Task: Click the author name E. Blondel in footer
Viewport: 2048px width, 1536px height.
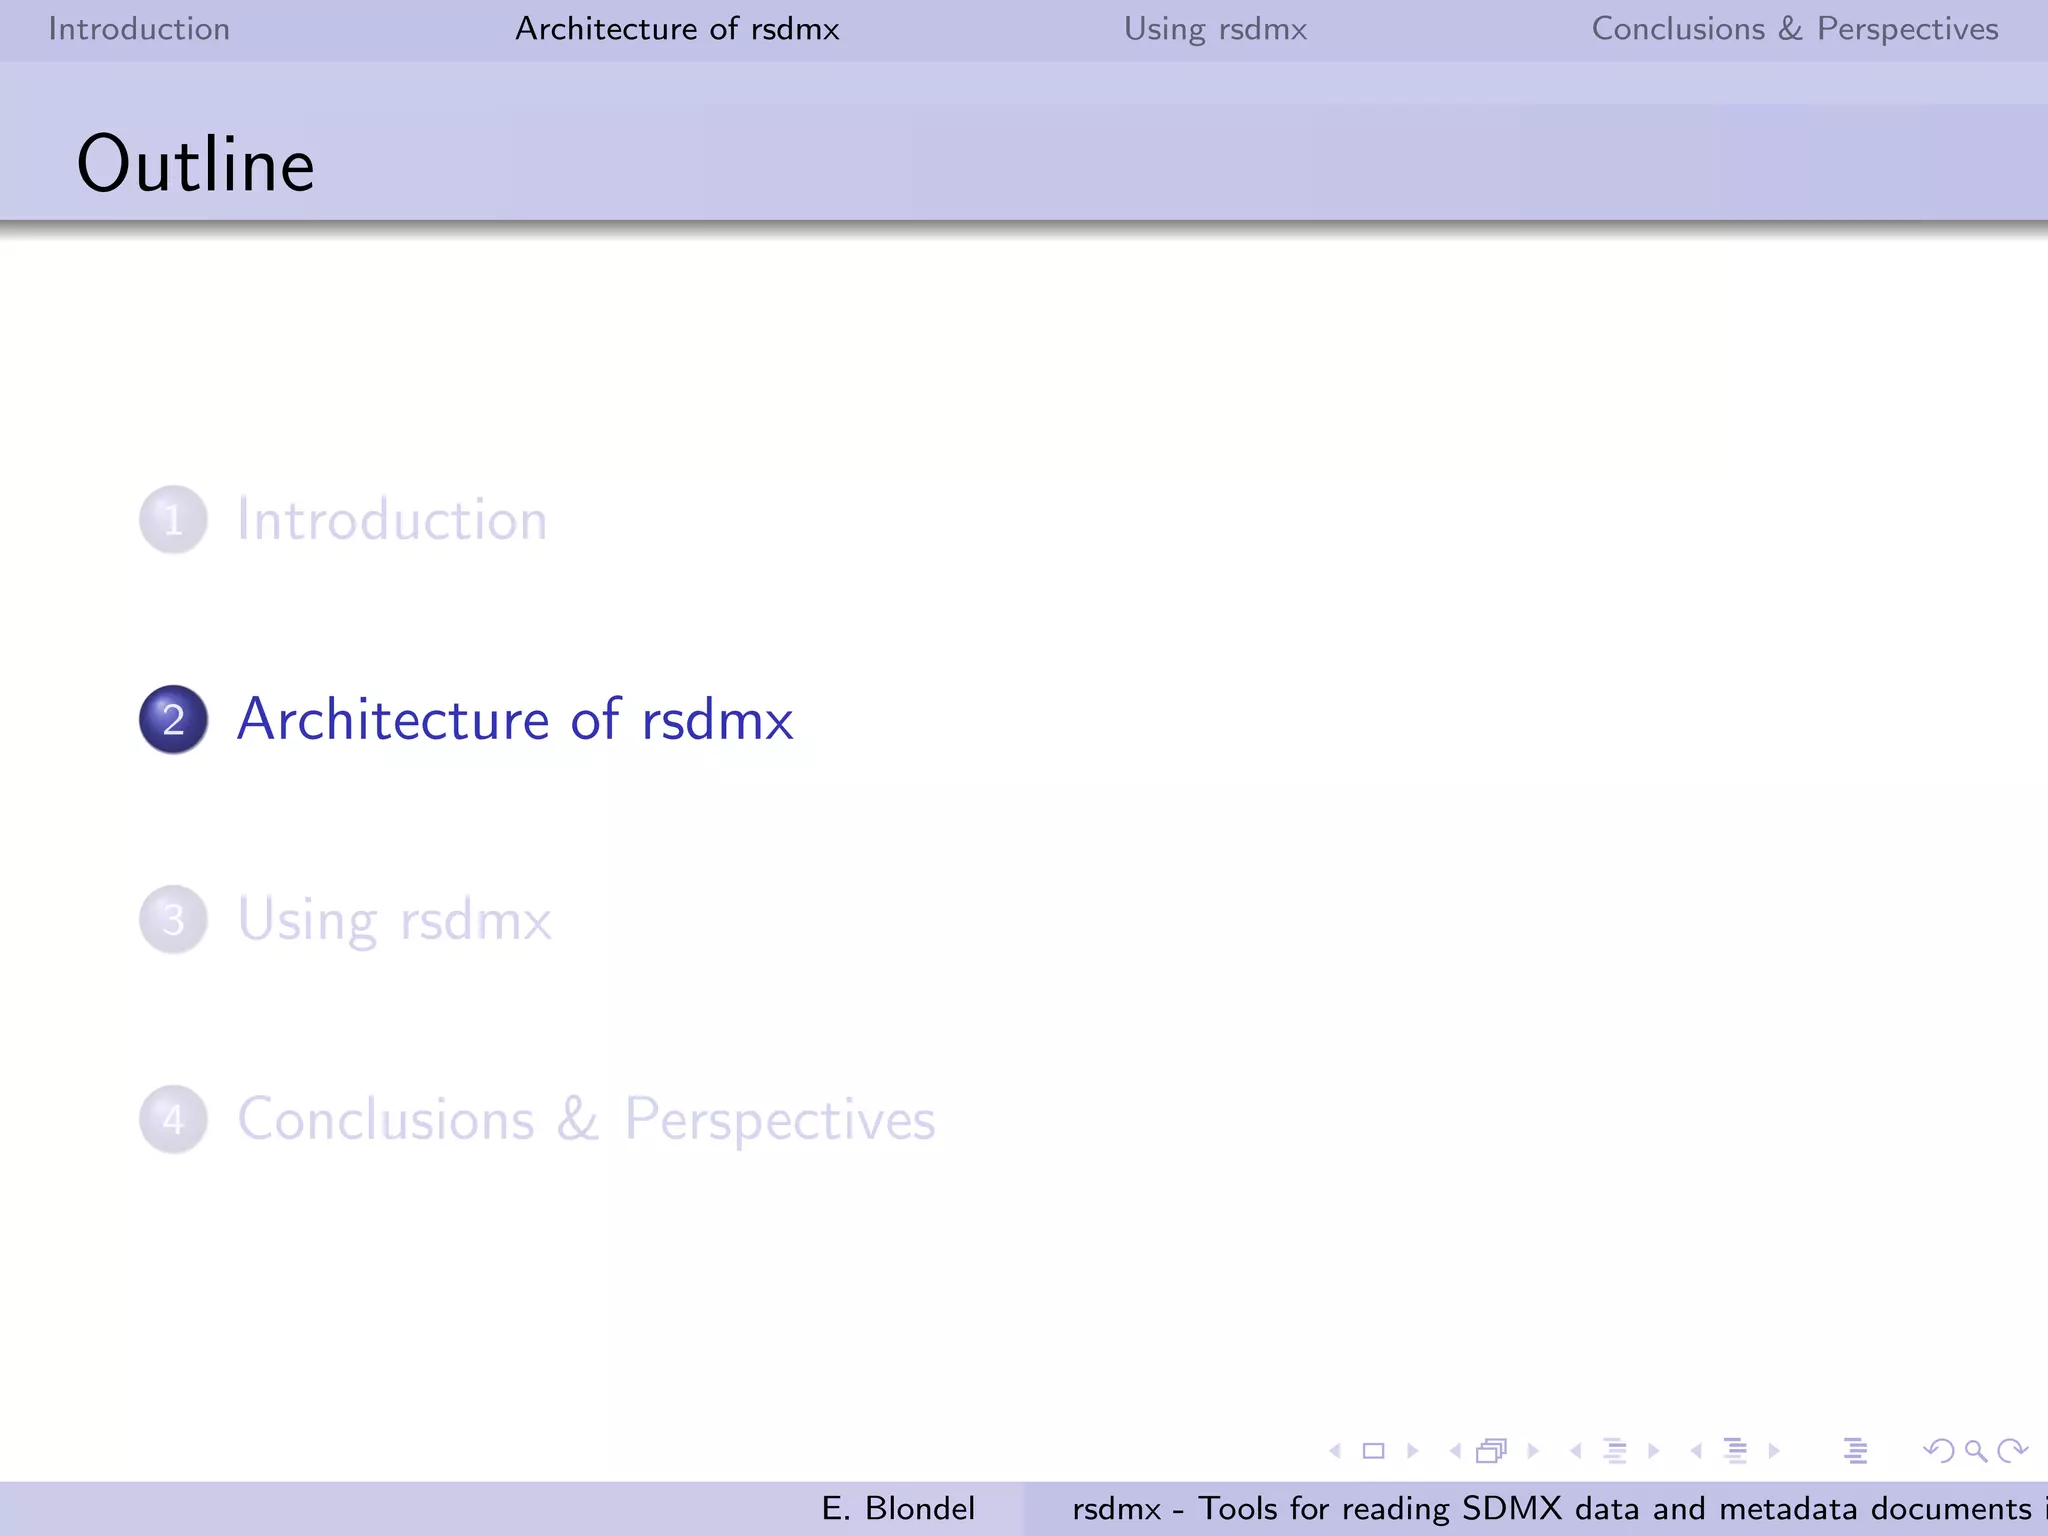Action: (898, 1508)
